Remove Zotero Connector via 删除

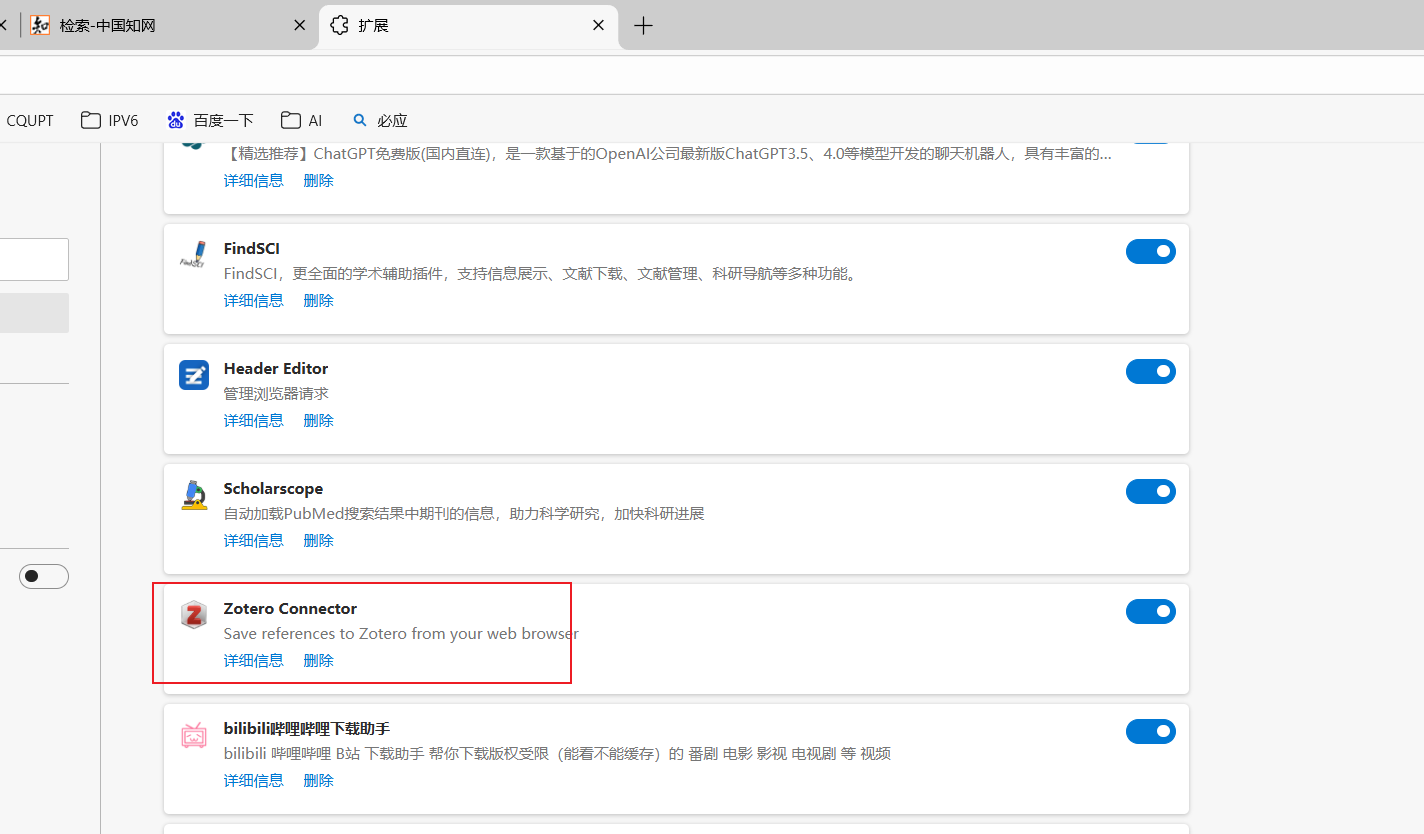point(318,660)
